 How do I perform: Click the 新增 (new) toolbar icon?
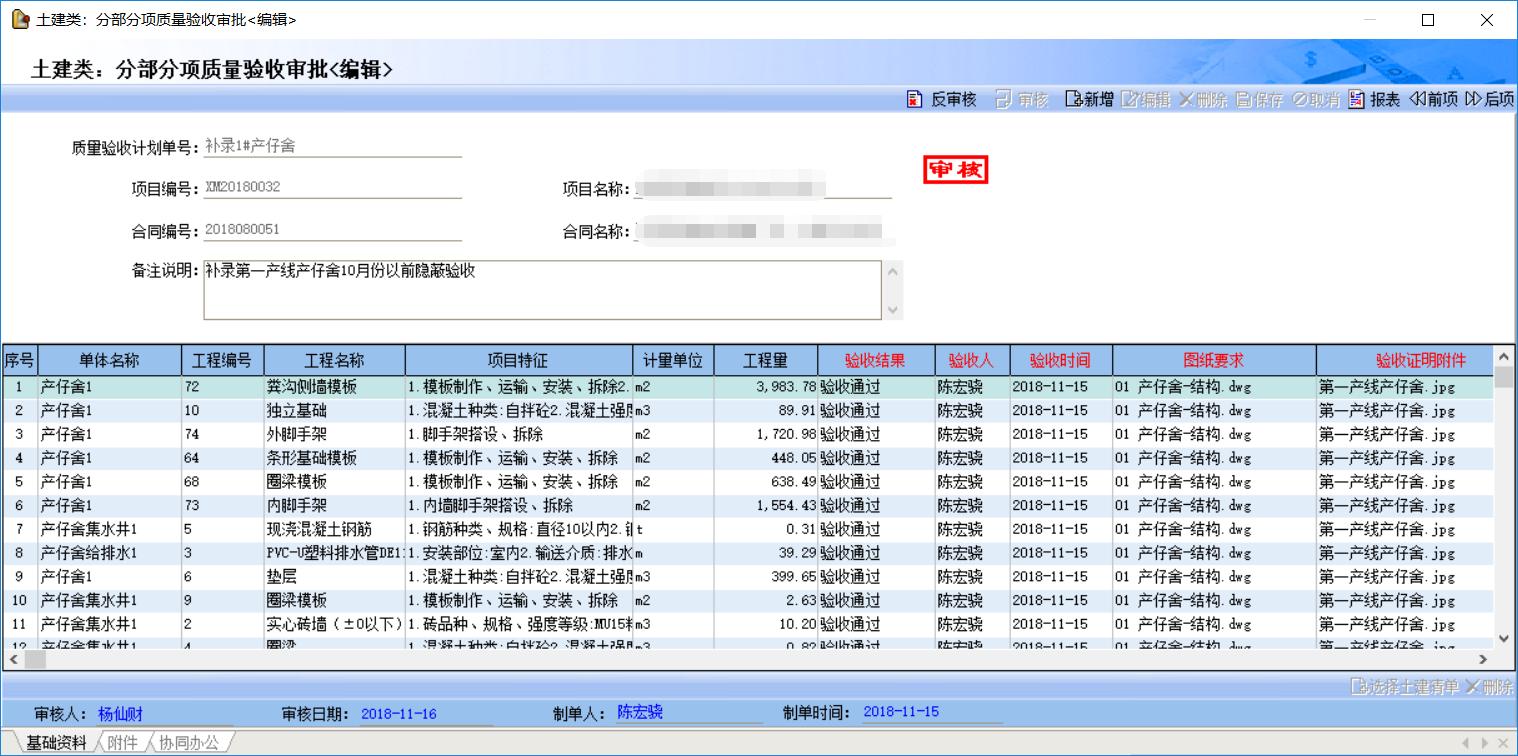point(1074,100)
